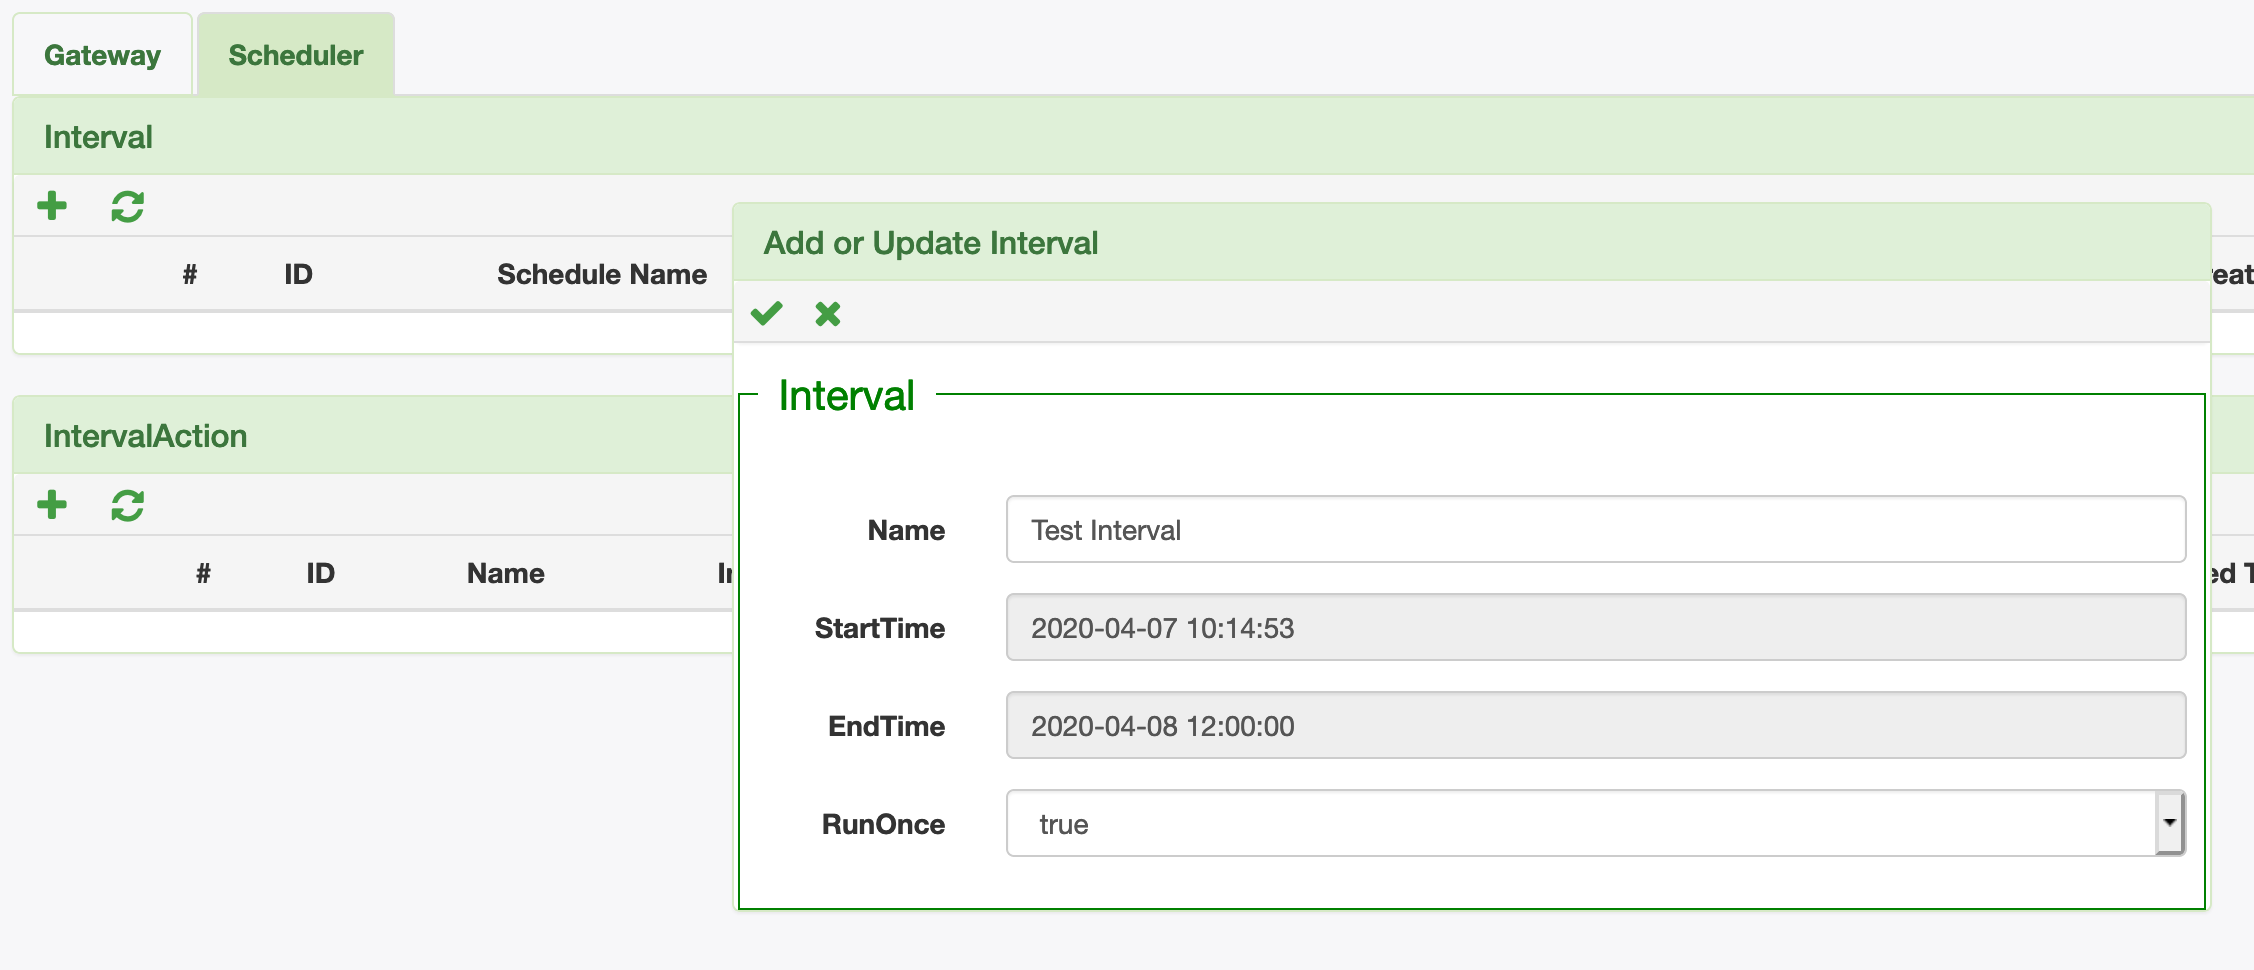Cancel the dialog with the X icon

(828, 313)
